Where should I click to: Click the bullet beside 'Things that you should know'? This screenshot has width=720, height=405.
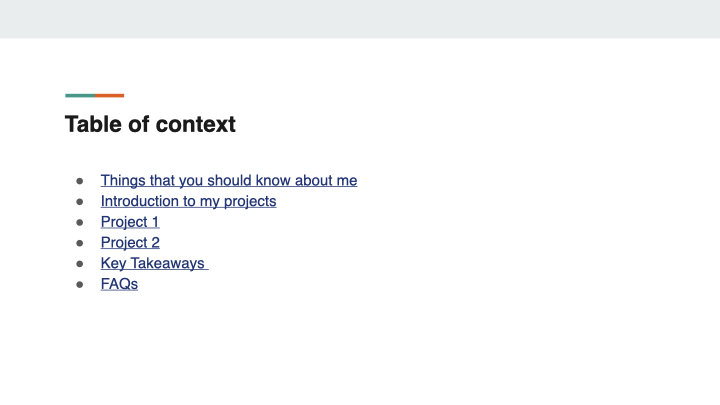(79, 181)
